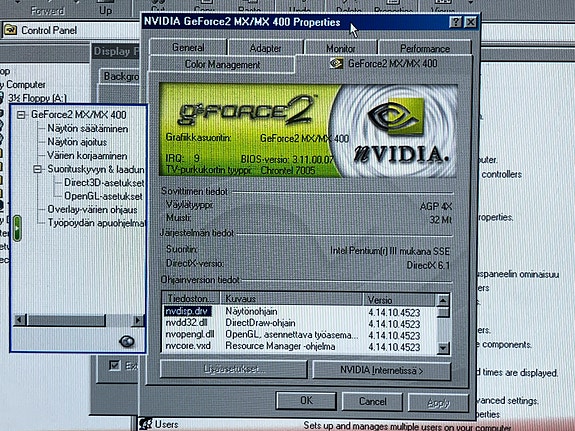The width and height of the screenshot is (575, 431).
Task: Click the Control Panel folder icon
Action: click(x=10, y=30)
